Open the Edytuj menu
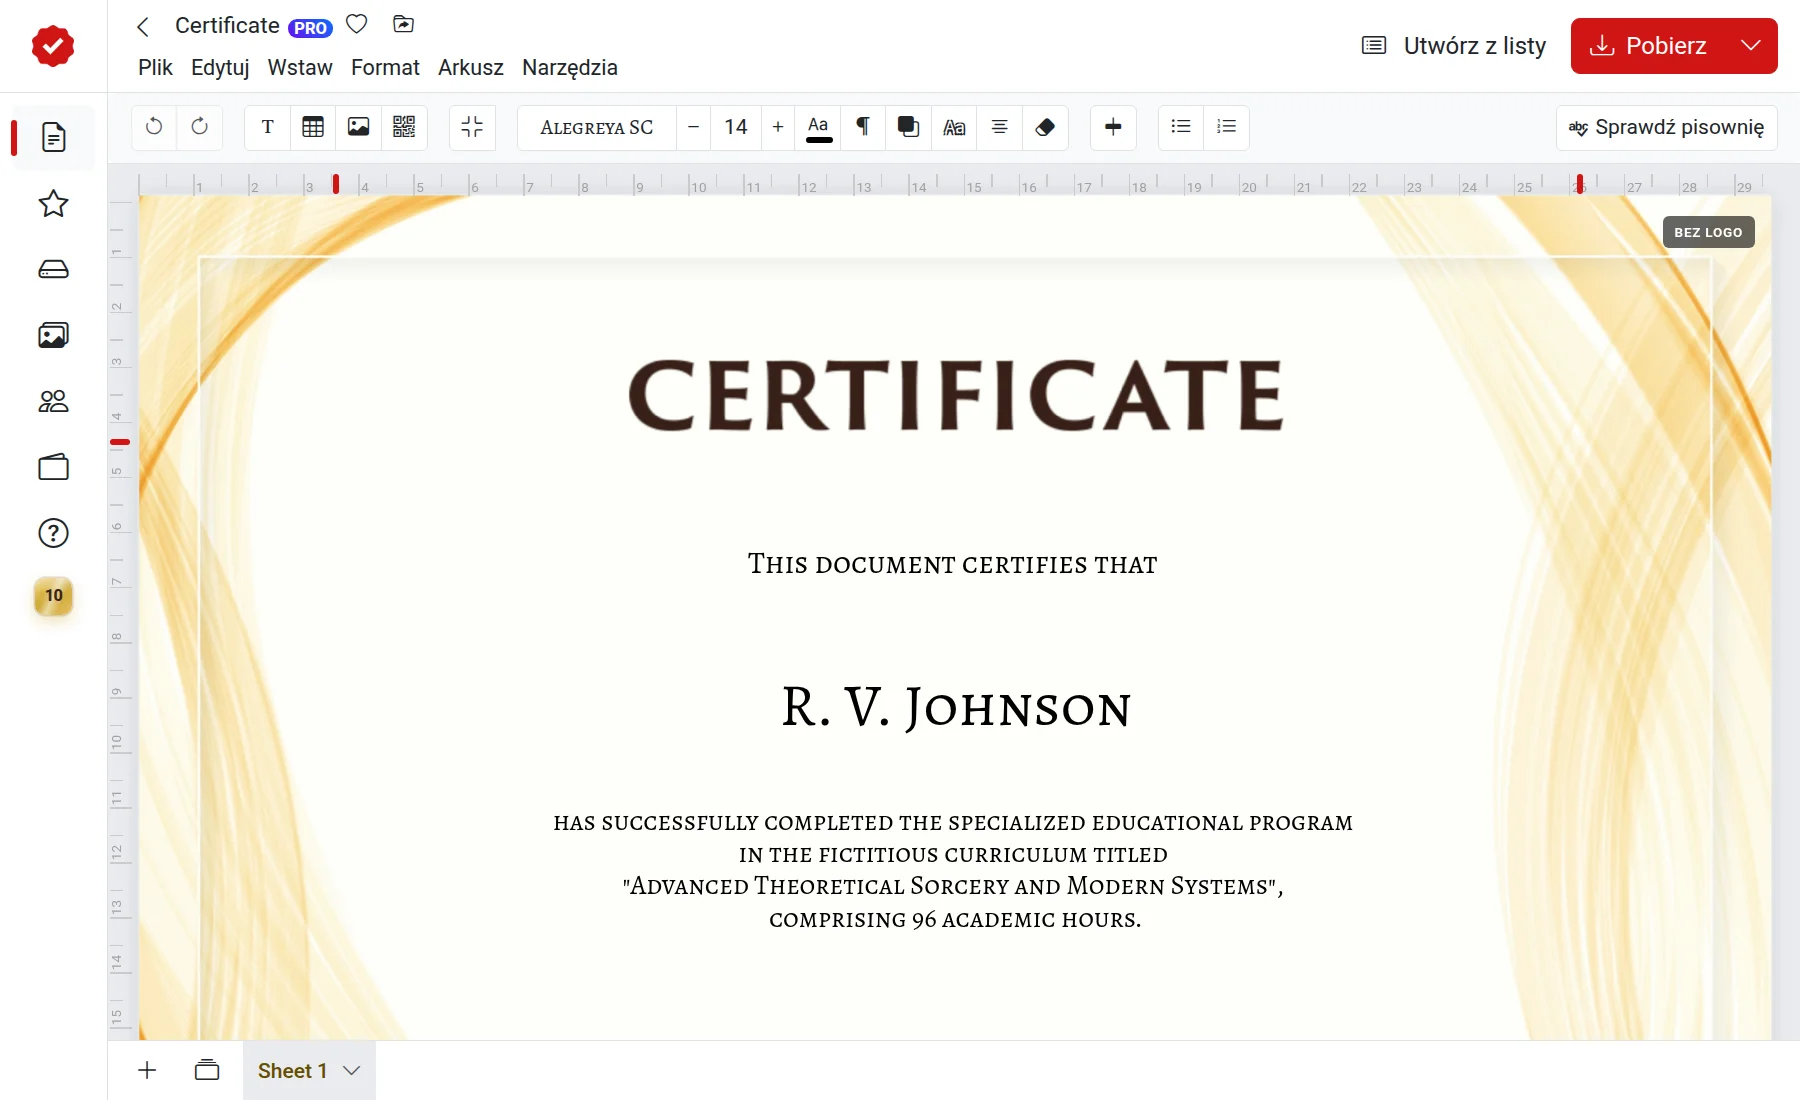 pos(220,67)
